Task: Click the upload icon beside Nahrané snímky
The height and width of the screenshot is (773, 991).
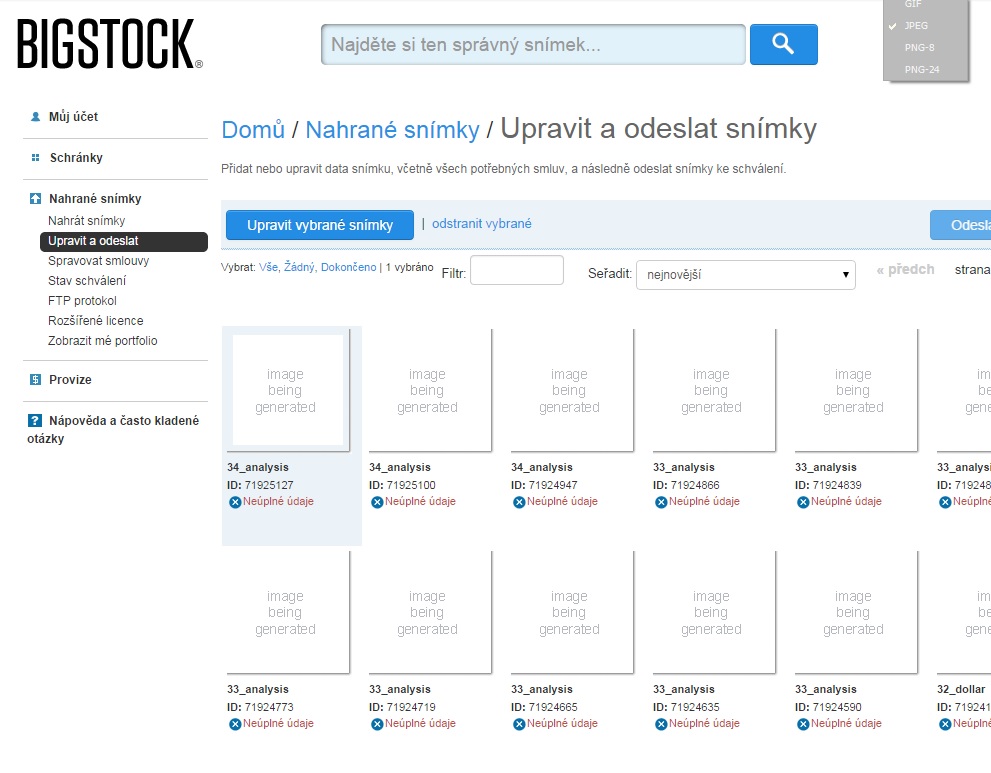Action: (35, 198)
